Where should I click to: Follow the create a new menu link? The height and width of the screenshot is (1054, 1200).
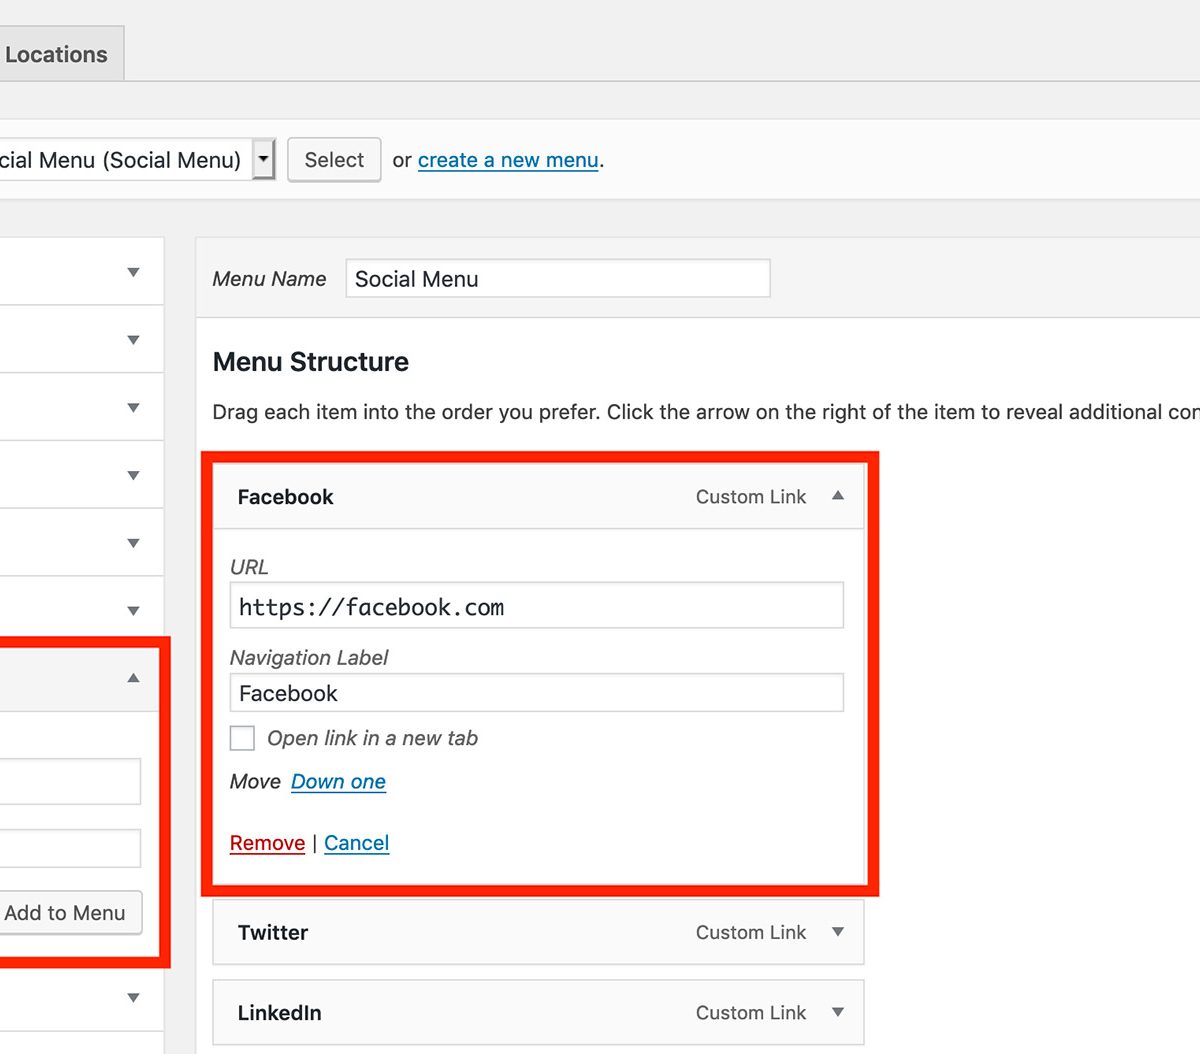coord(508,160)
